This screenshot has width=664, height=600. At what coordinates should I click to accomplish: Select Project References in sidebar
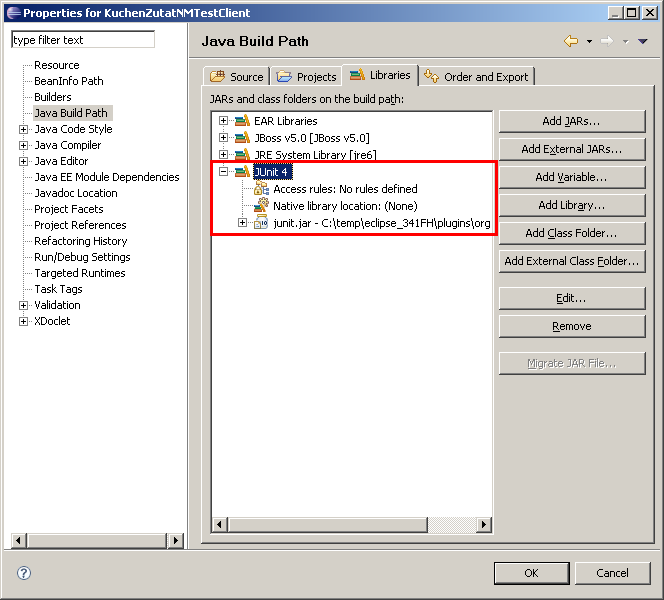80,226
